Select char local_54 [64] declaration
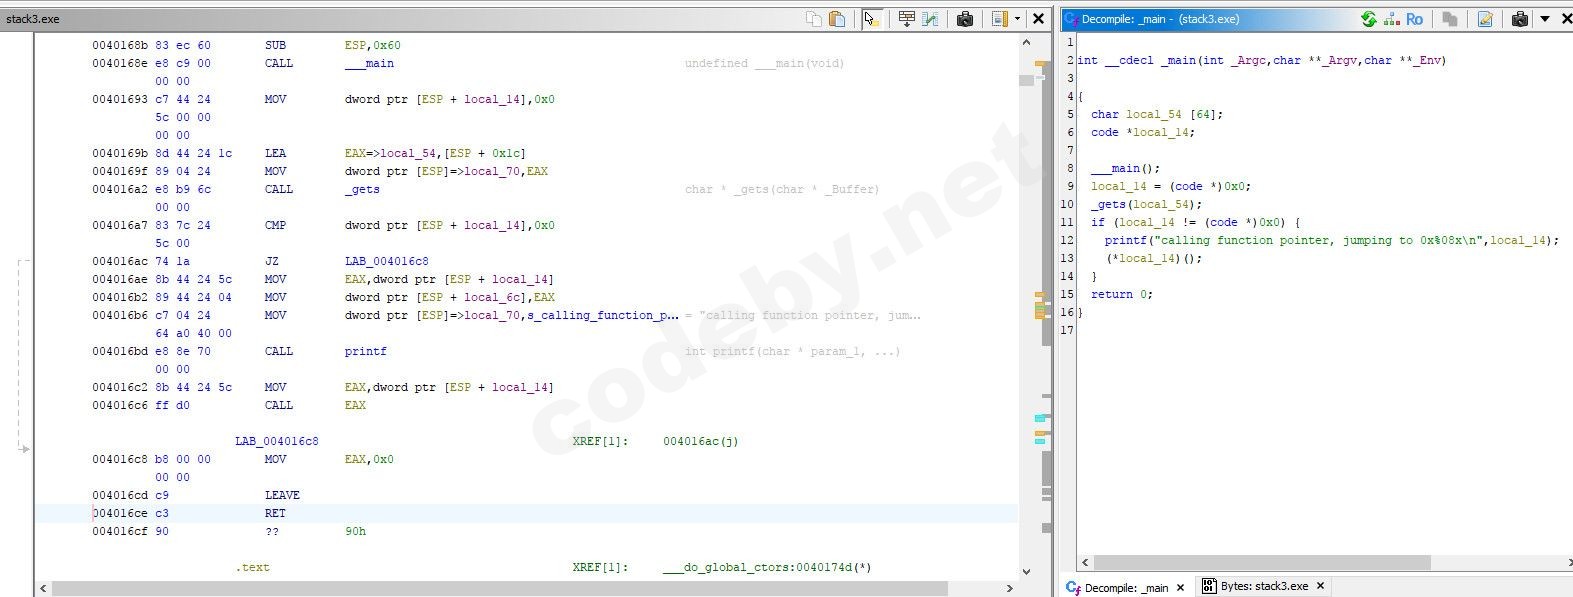Screen dimensions: 1573x597 tap(1156, 114)
